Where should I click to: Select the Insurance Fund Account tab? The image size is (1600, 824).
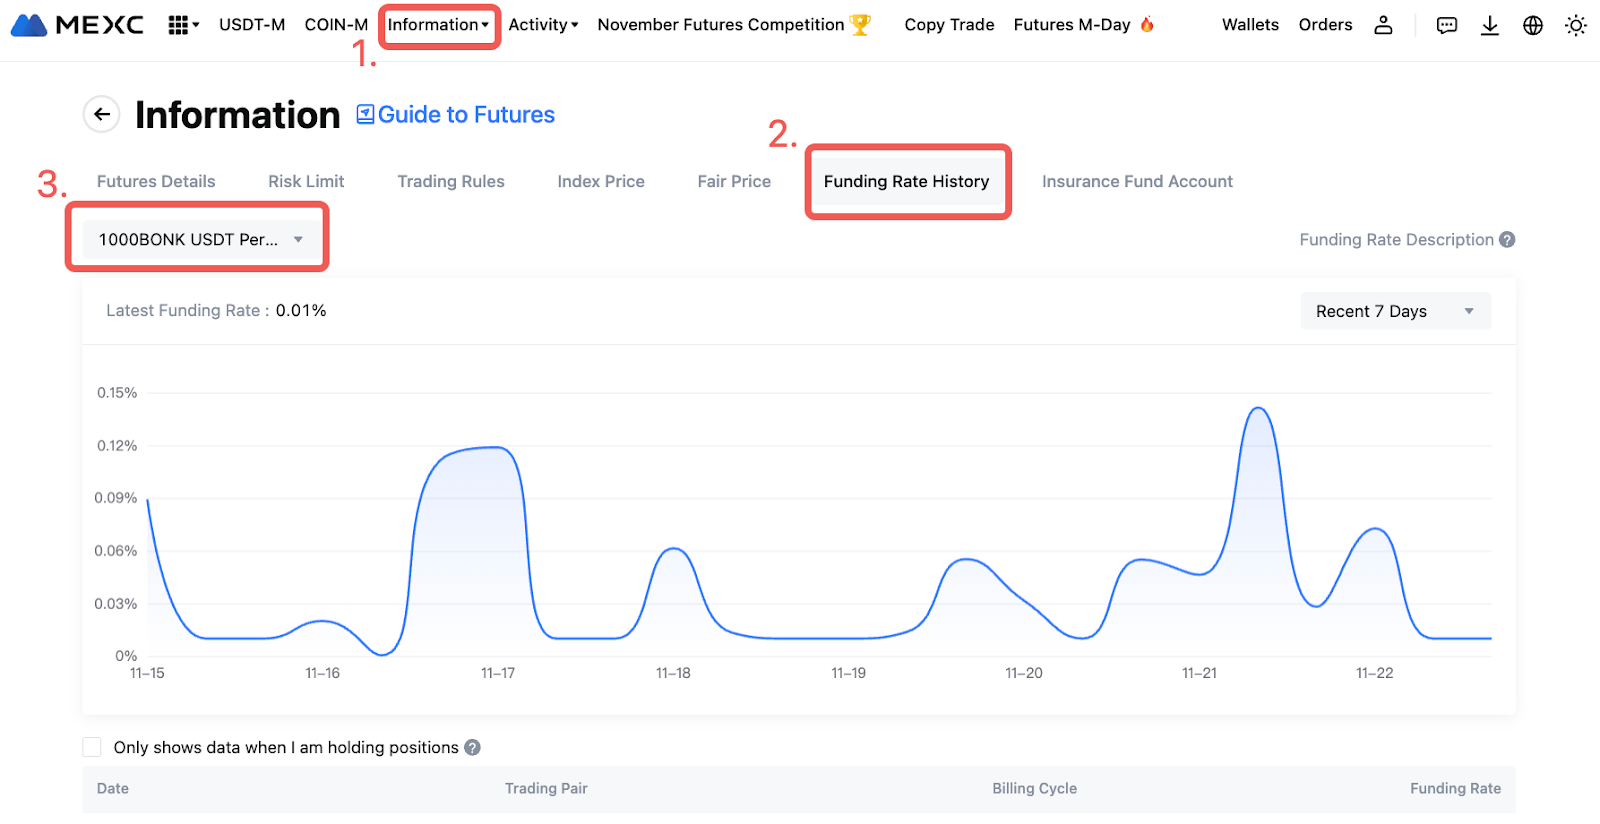coord(1137,181)
